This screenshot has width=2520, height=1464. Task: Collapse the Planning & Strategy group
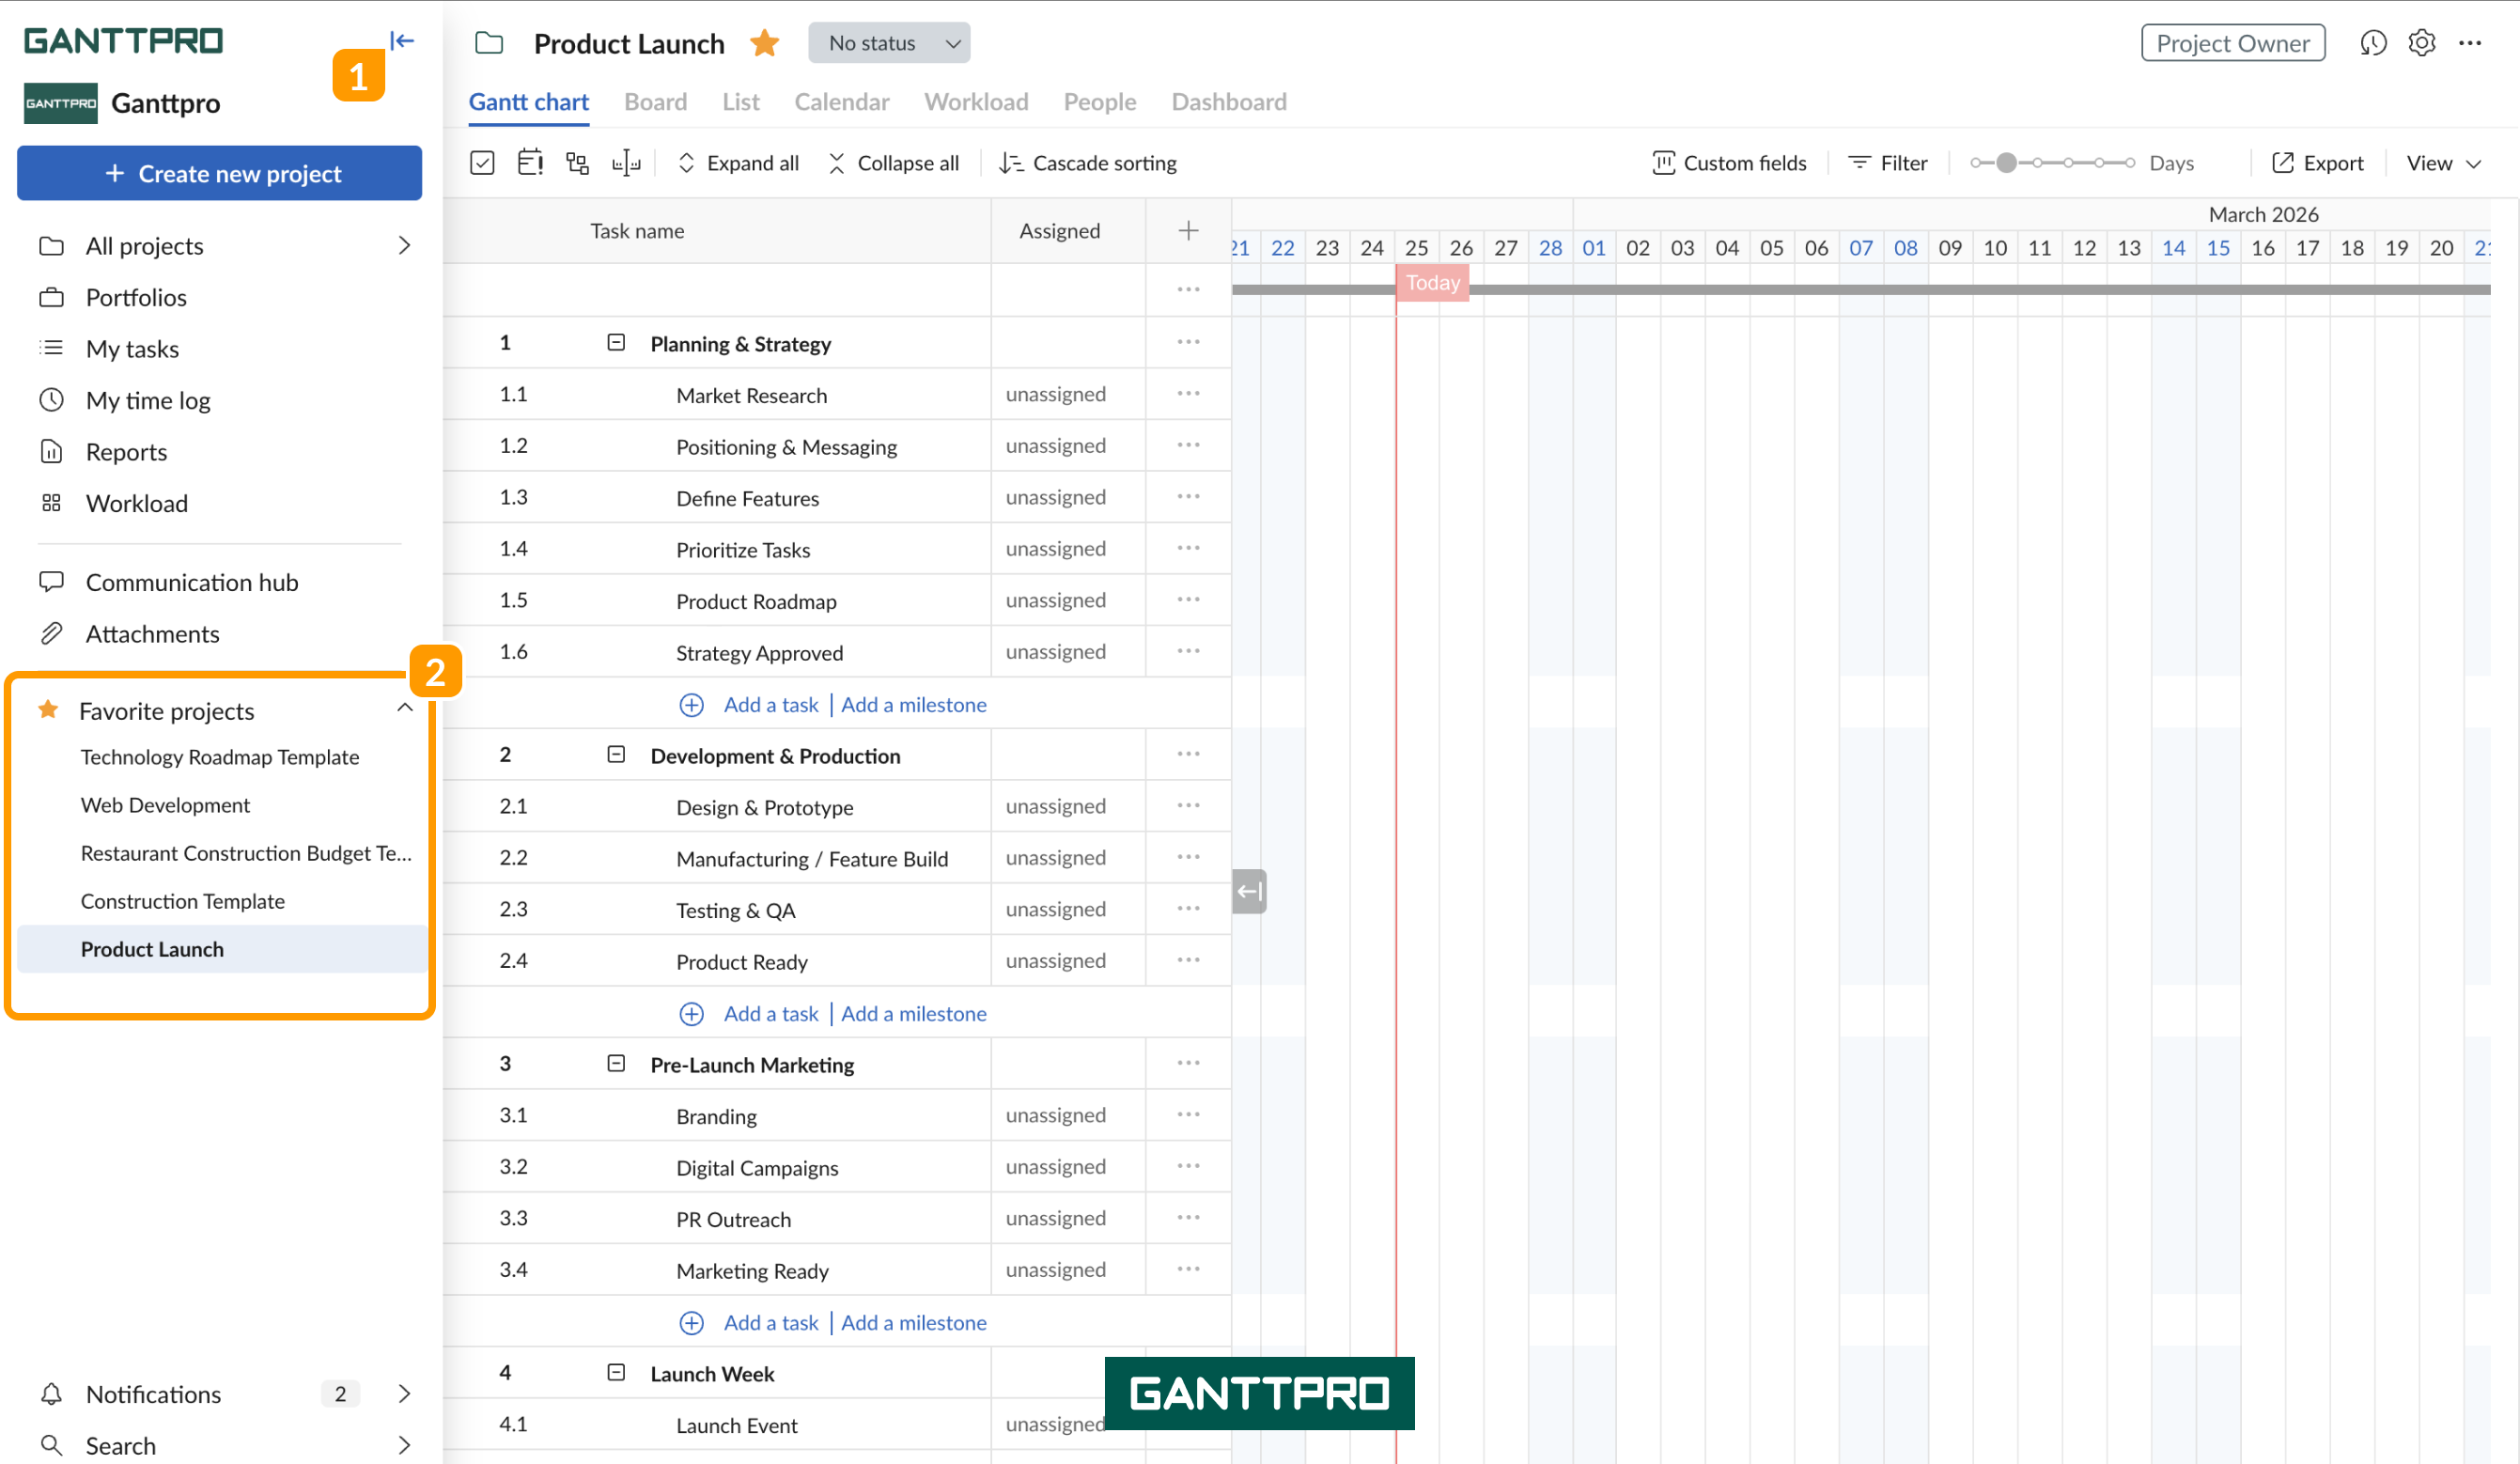[616, 343]
